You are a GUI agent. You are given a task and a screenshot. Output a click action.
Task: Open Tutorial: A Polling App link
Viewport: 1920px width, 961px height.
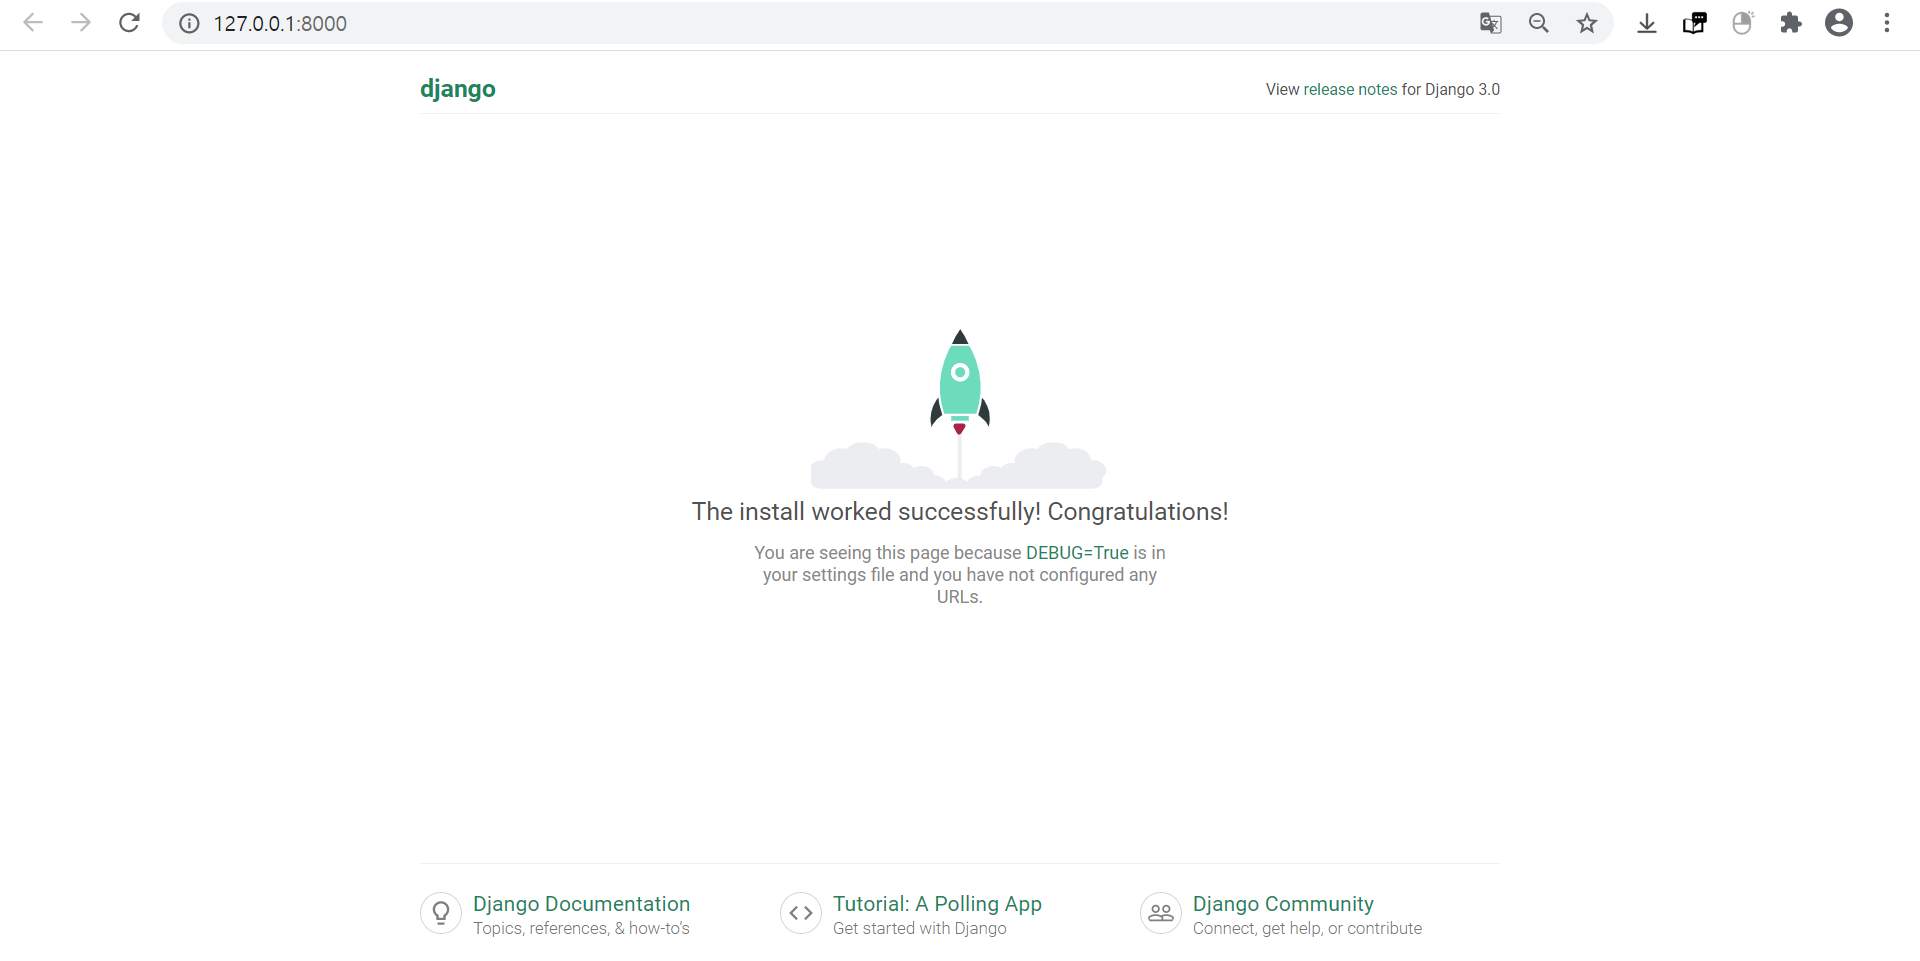click(x=937, y=904)
